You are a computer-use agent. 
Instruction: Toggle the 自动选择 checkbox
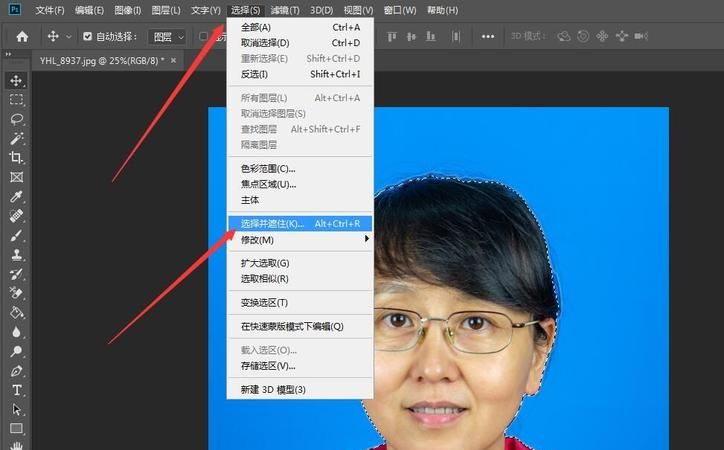point(88,36)
